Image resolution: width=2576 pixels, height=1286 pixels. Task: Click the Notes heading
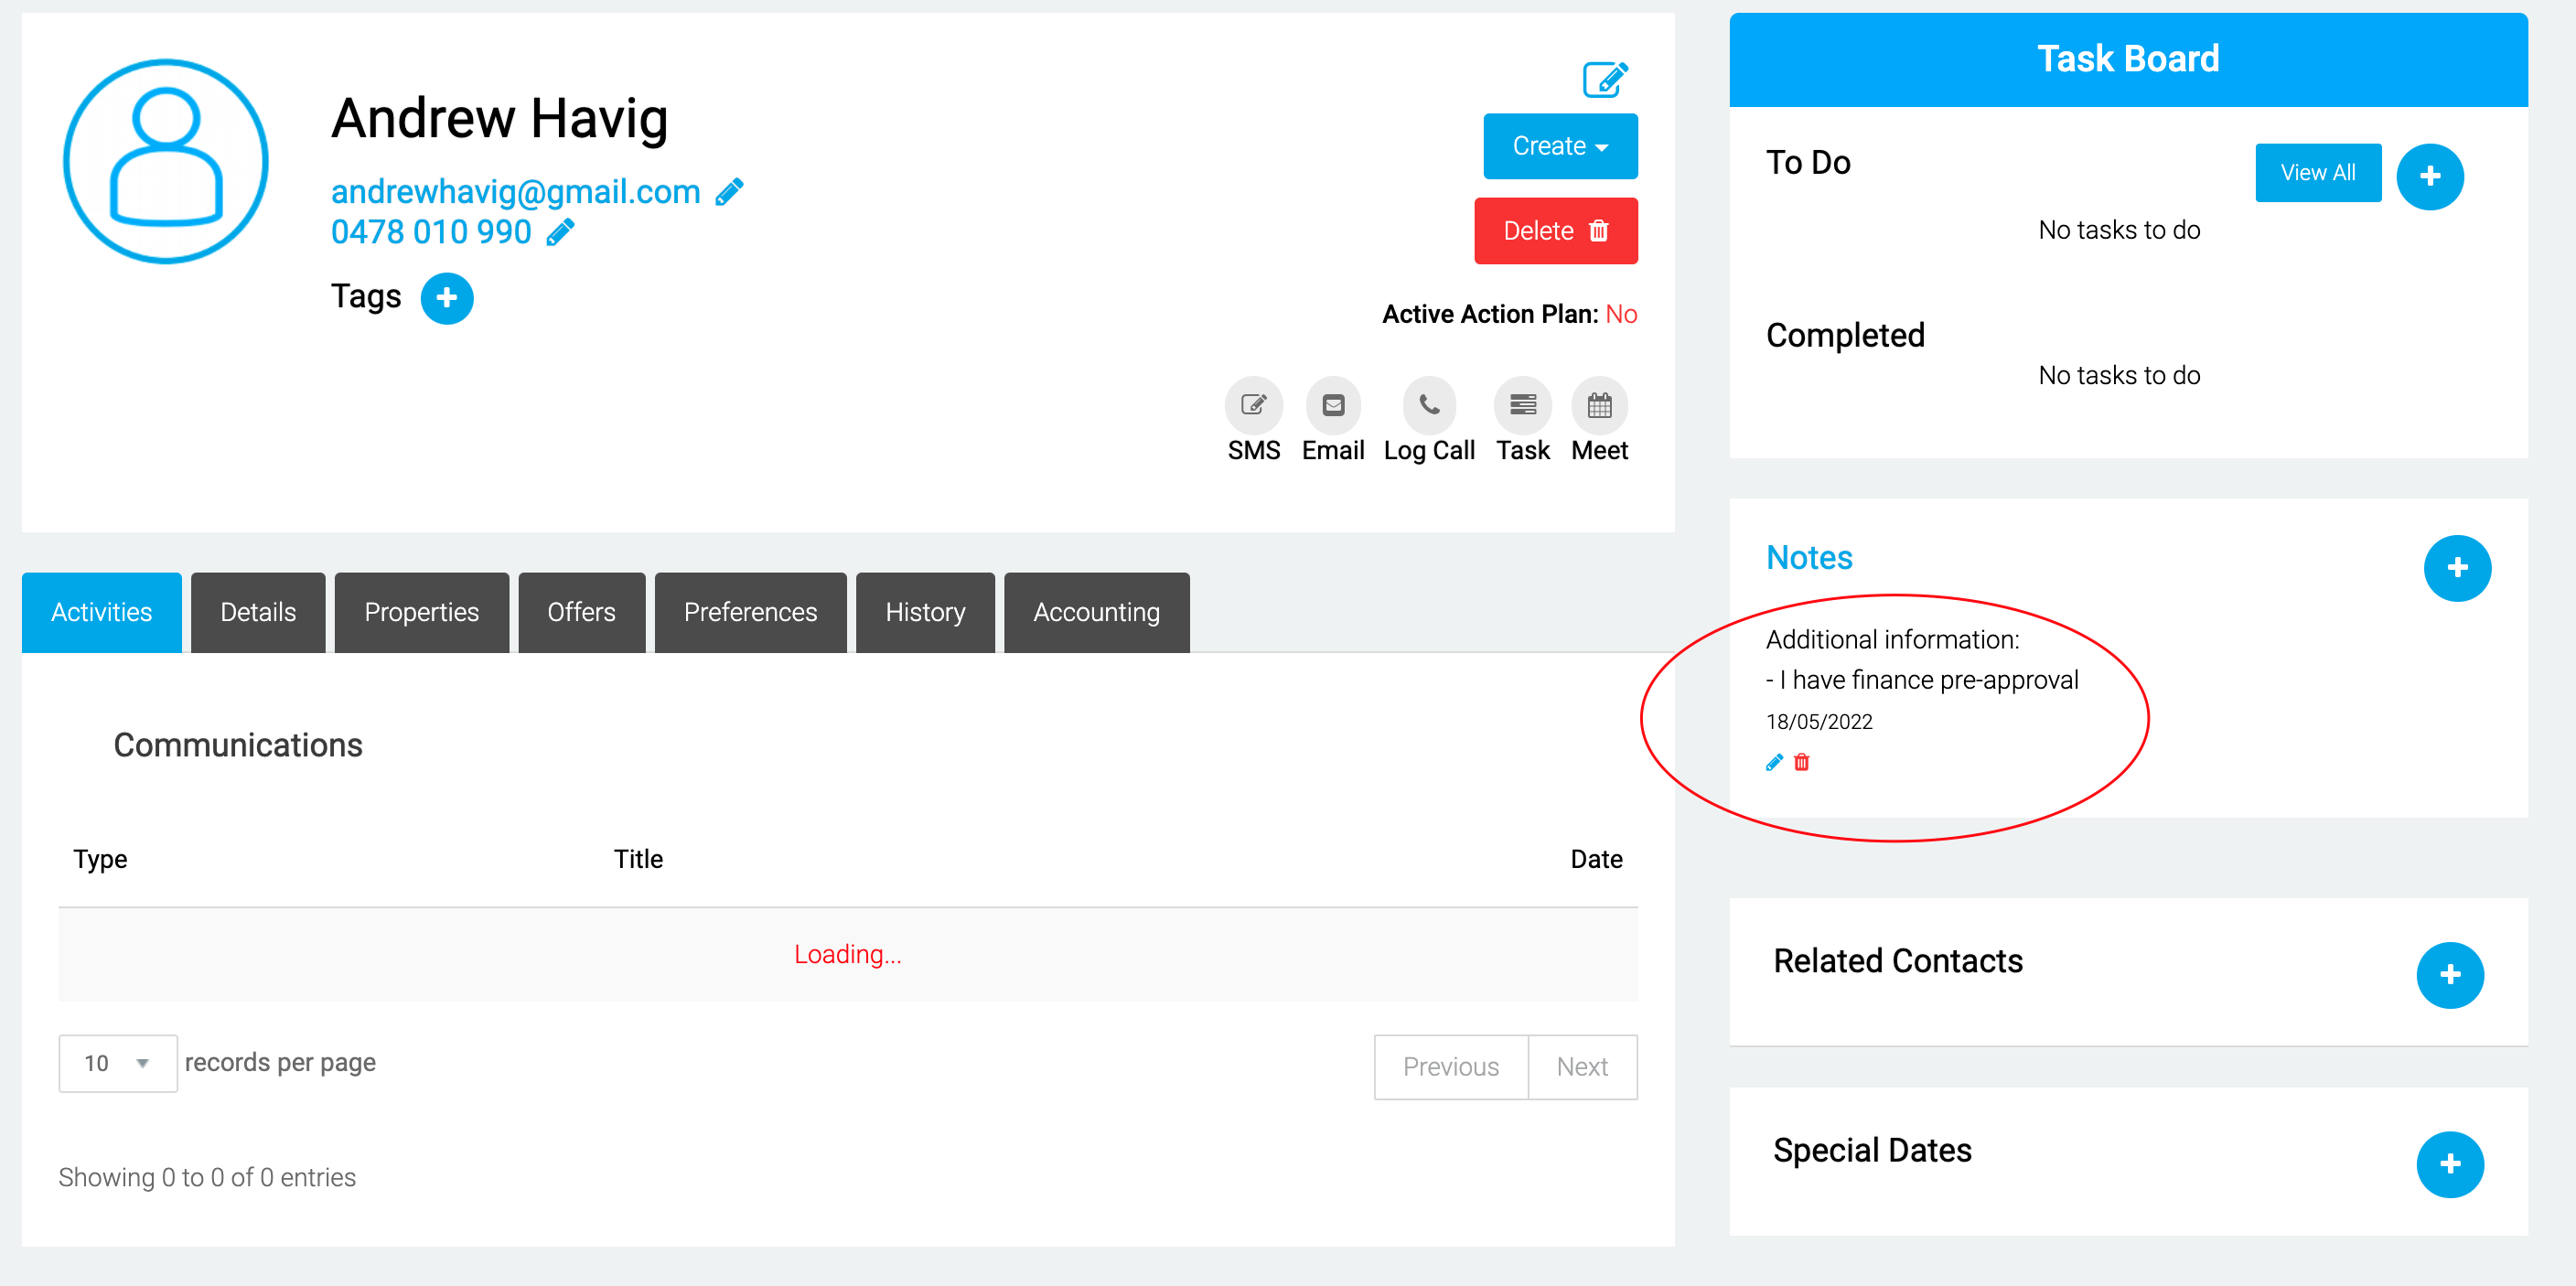(x=1808, y=557)
